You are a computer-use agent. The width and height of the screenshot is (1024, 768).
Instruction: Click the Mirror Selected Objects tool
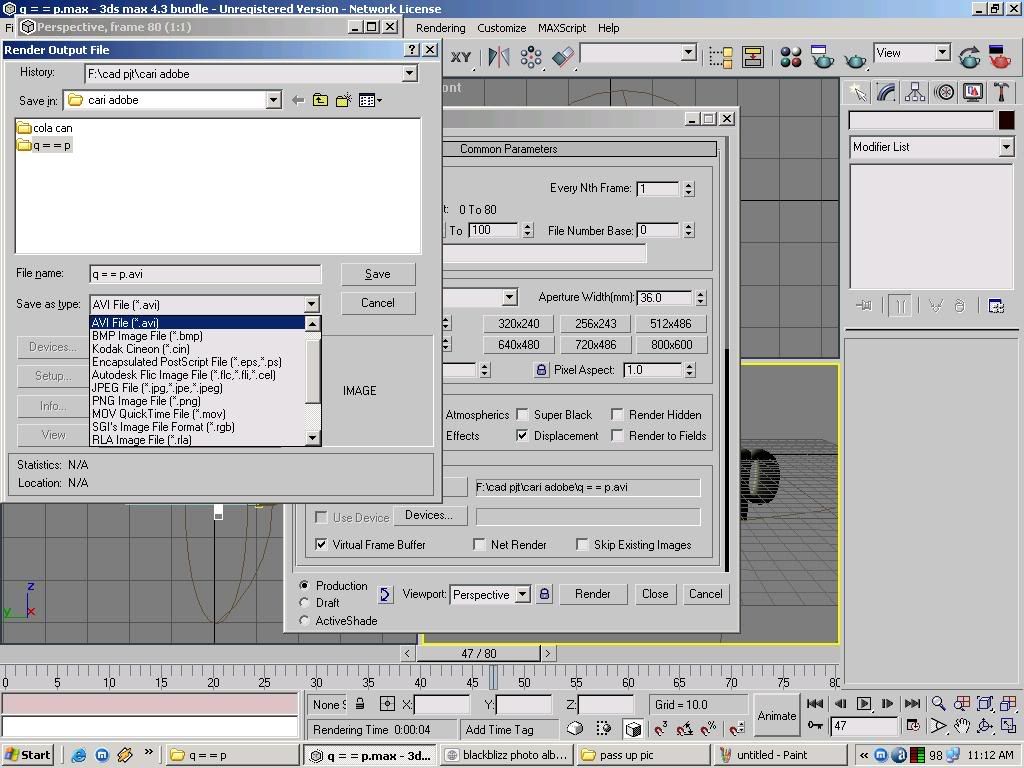(x=498, y=57)
